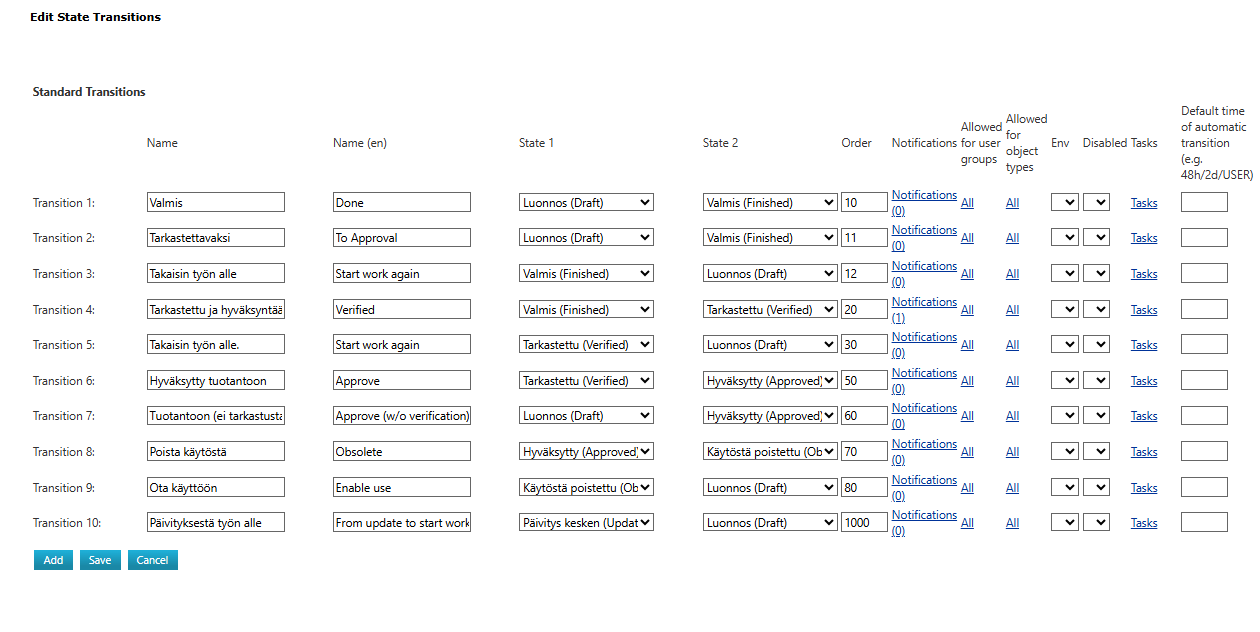The width and height of the screenshot is (1260, 632).
Task: Click default time field for Transition 5
Action: pos(1204,345)
